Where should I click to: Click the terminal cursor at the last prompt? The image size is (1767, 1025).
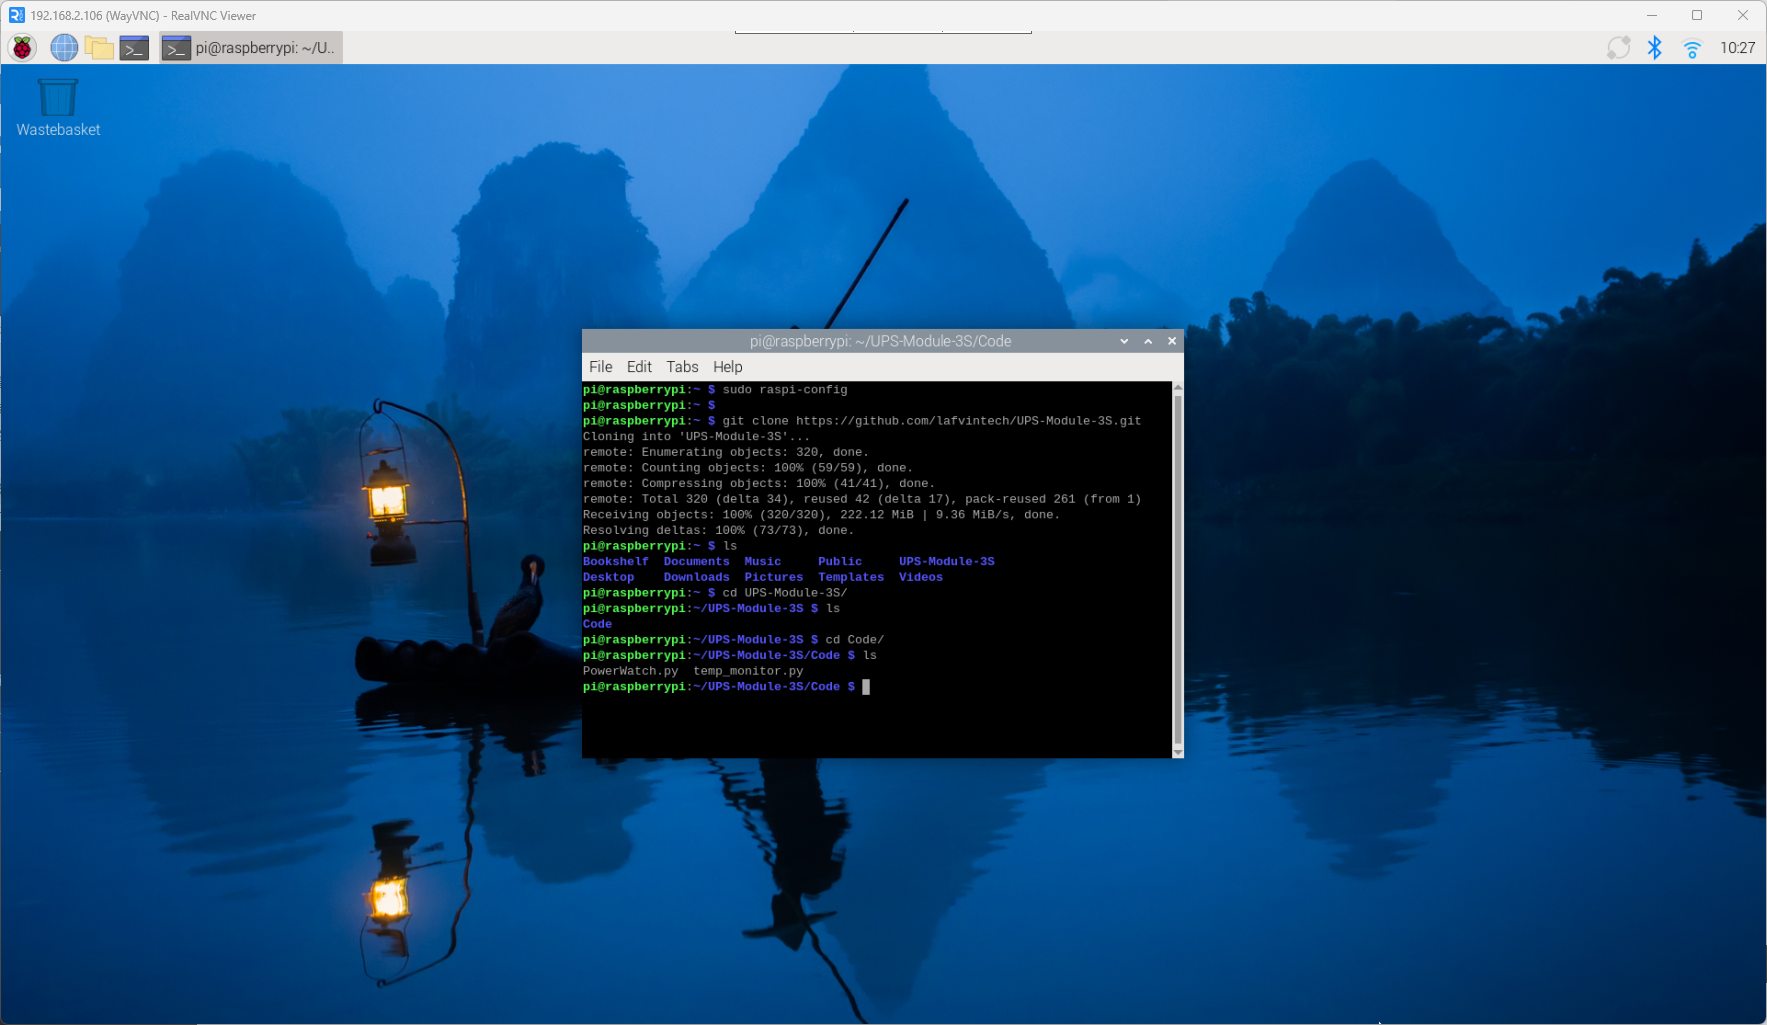866,687
